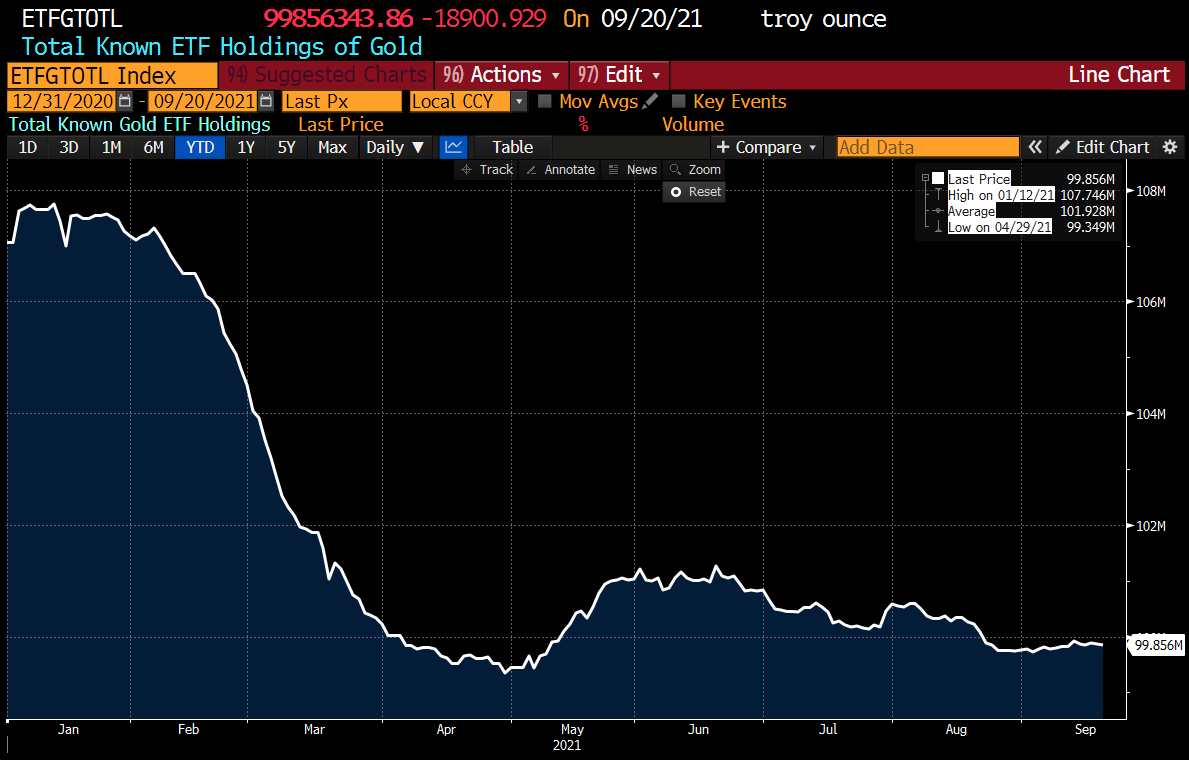Select the 1D range tab
1189x760 pixels.
[x=27, y=147]
